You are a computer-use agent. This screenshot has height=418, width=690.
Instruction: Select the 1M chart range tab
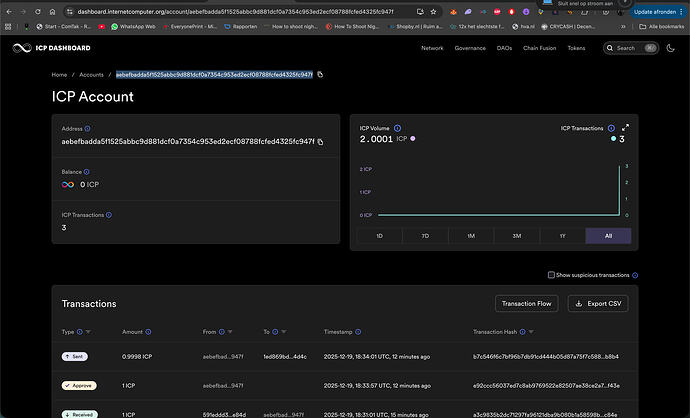point(471,236)
